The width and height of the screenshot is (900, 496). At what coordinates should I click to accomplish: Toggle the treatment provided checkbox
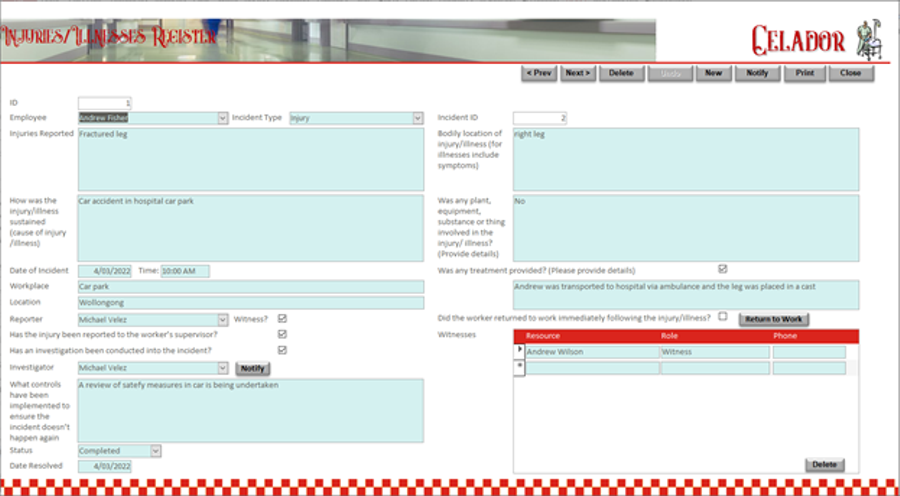point(723,268)
